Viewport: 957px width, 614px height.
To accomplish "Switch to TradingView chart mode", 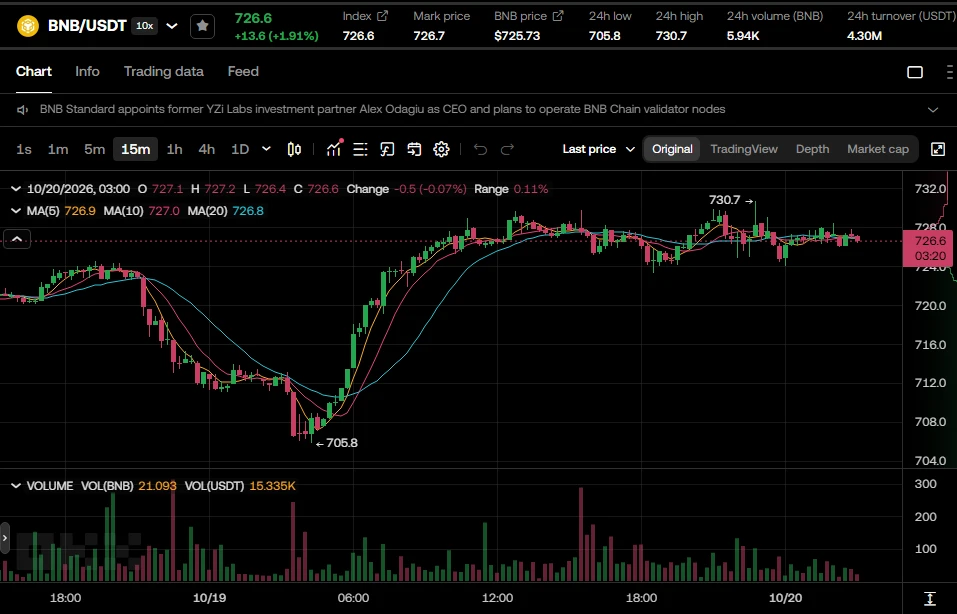I will pyautogui.click(x=744, y=149).
